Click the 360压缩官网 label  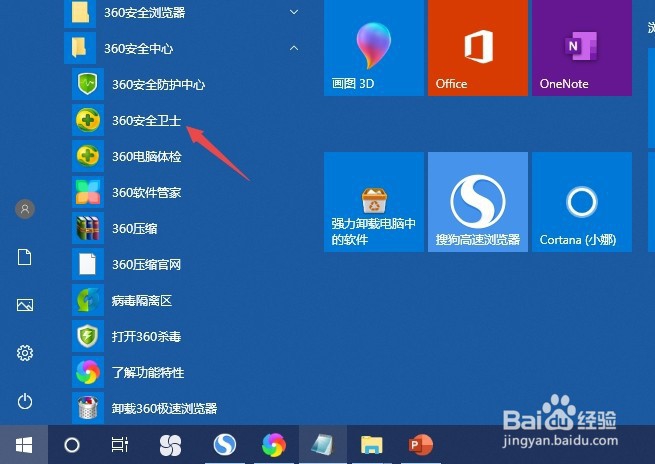147,264
